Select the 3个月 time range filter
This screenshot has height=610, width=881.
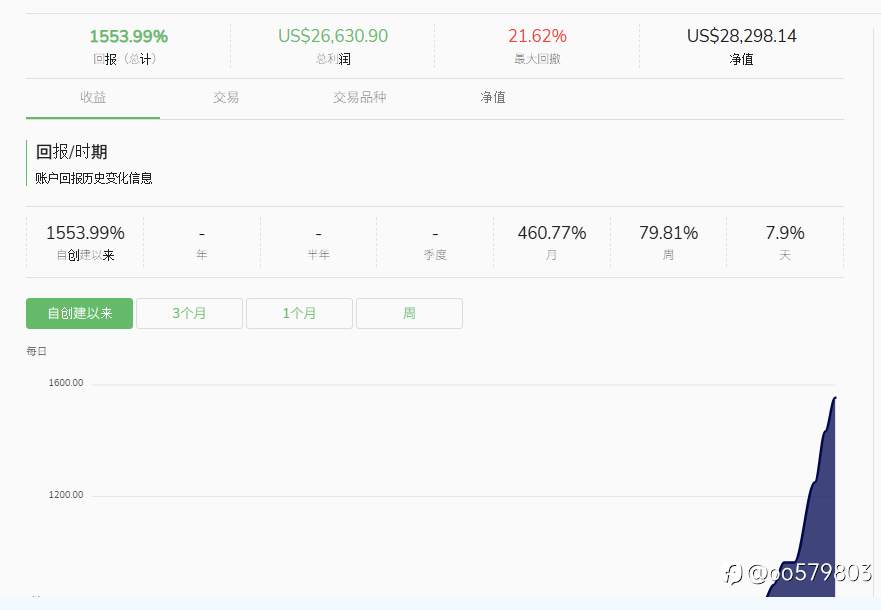189,313
